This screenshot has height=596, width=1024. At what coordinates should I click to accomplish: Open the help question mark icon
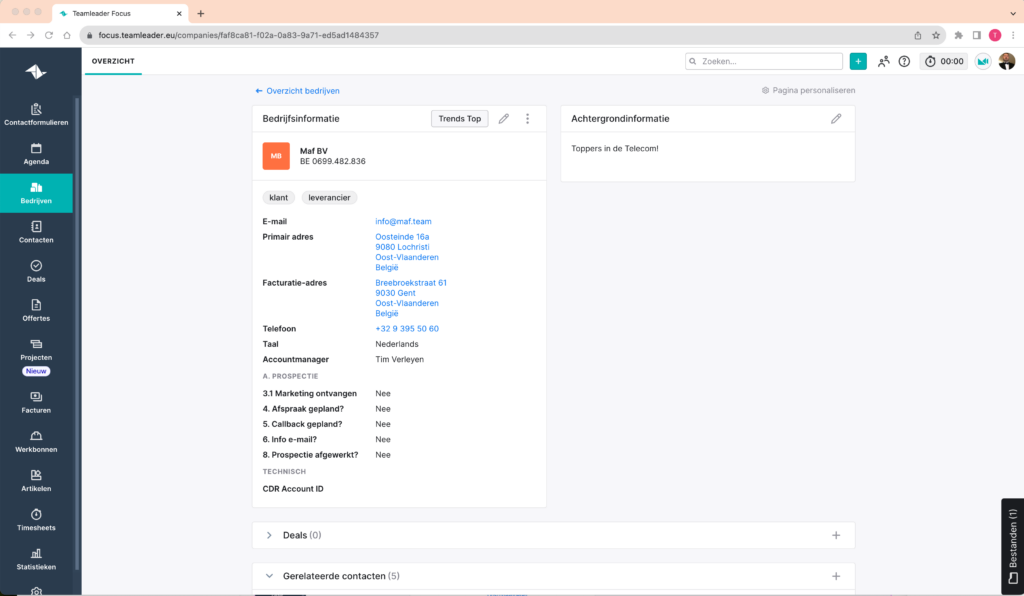pyautogui.click(x=904, y=61)
